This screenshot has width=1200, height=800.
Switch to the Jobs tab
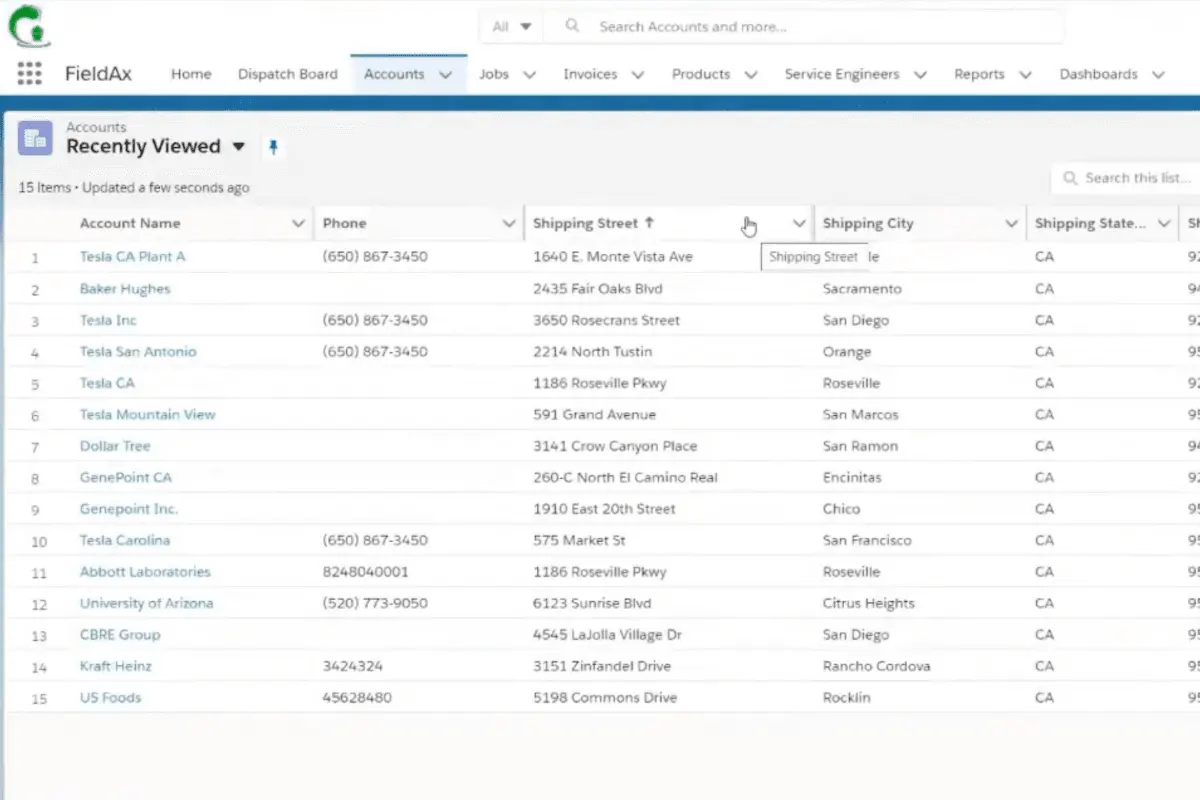point(494,74)
